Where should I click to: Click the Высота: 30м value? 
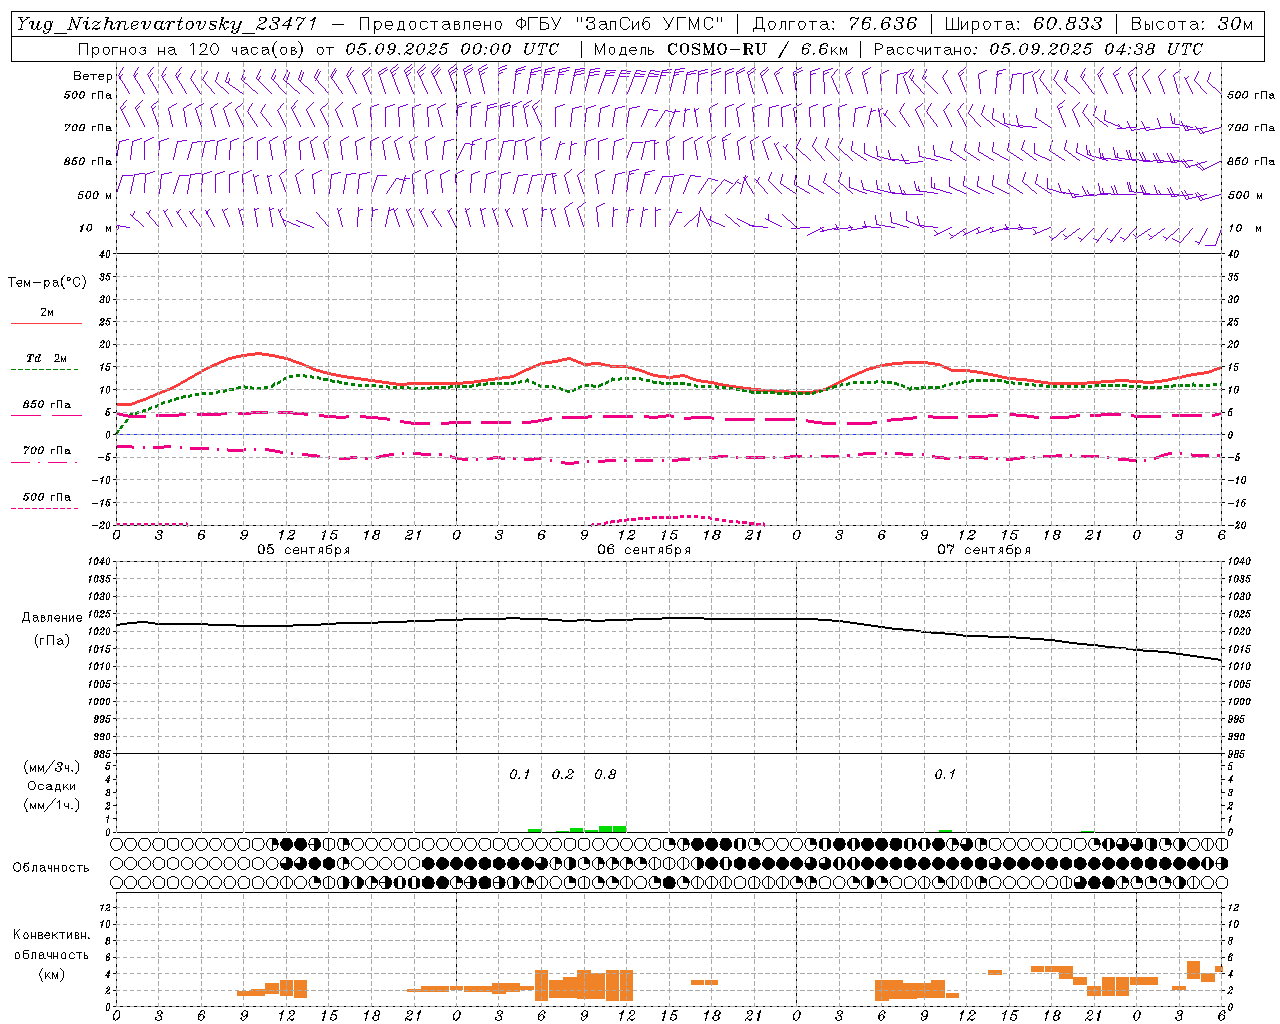coord(1192,24)
